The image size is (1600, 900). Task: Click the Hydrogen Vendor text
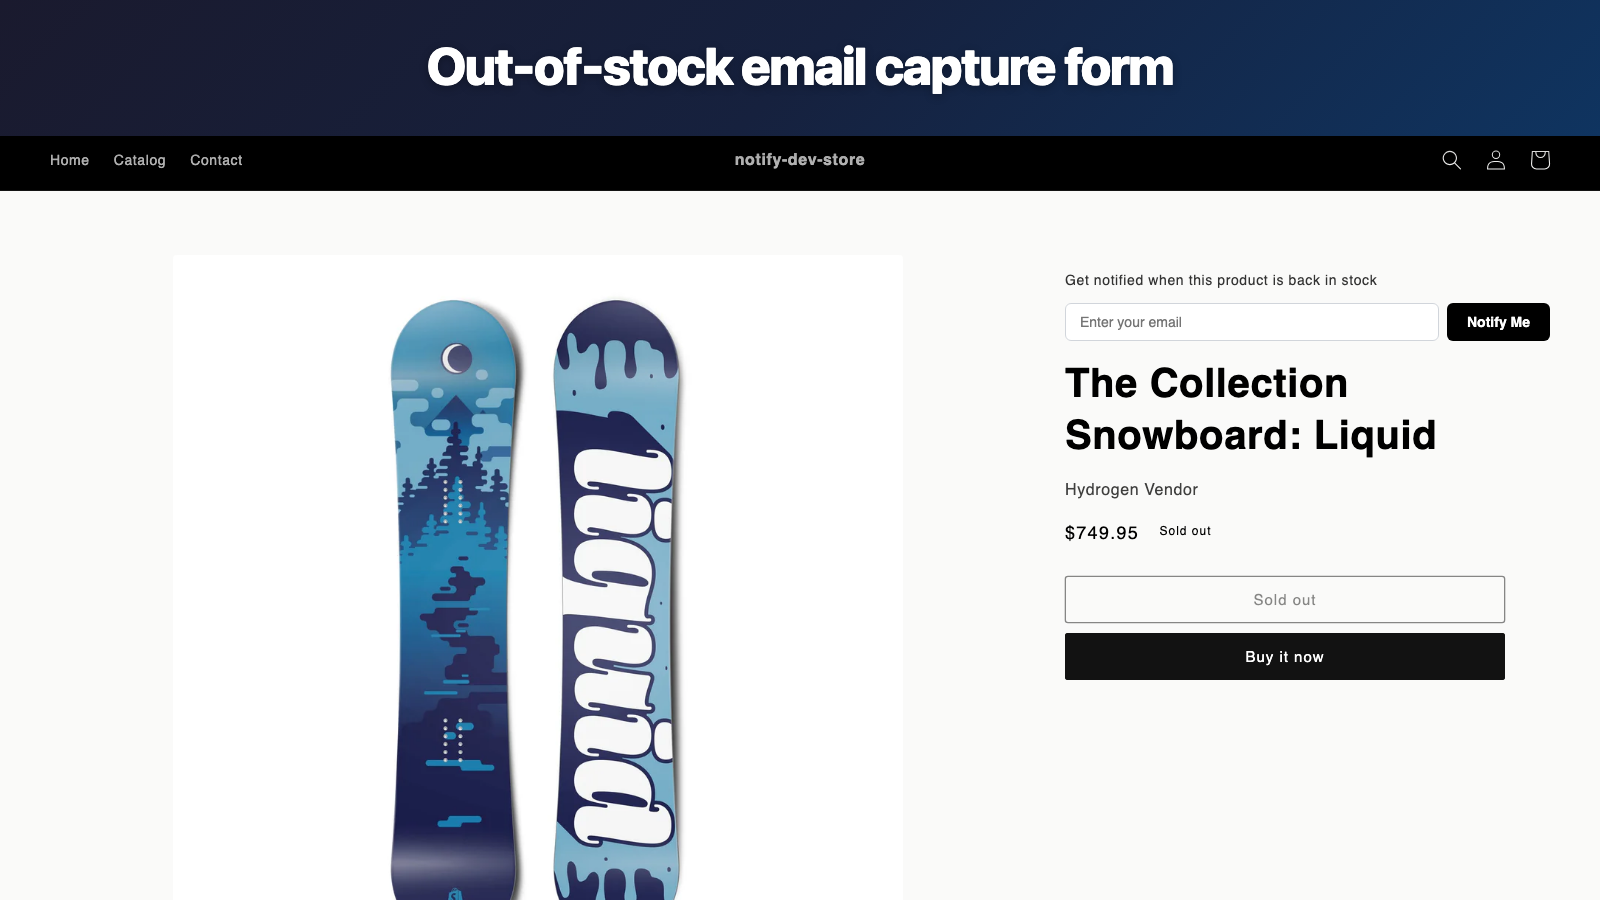click(1131, 489)
